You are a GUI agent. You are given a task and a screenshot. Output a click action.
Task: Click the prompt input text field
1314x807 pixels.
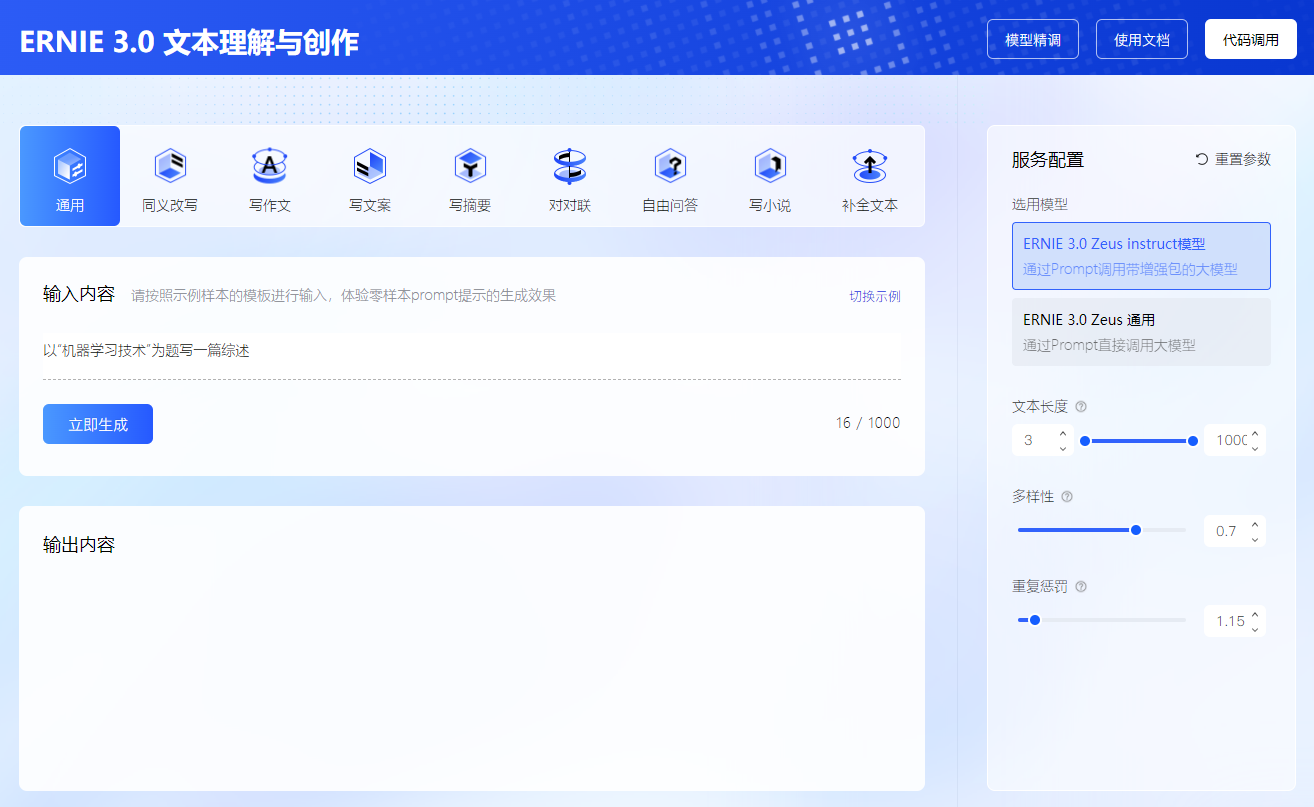tap(470, 351)
